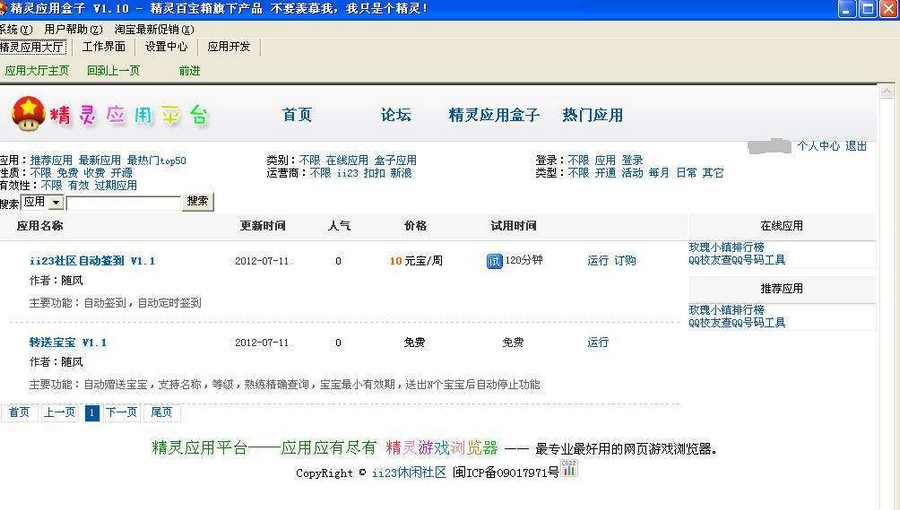Image resolution: width=900 pixels, height=510 pixels.
Task: Open 转送宝宝 V1.1 app details
Action: 68,342
